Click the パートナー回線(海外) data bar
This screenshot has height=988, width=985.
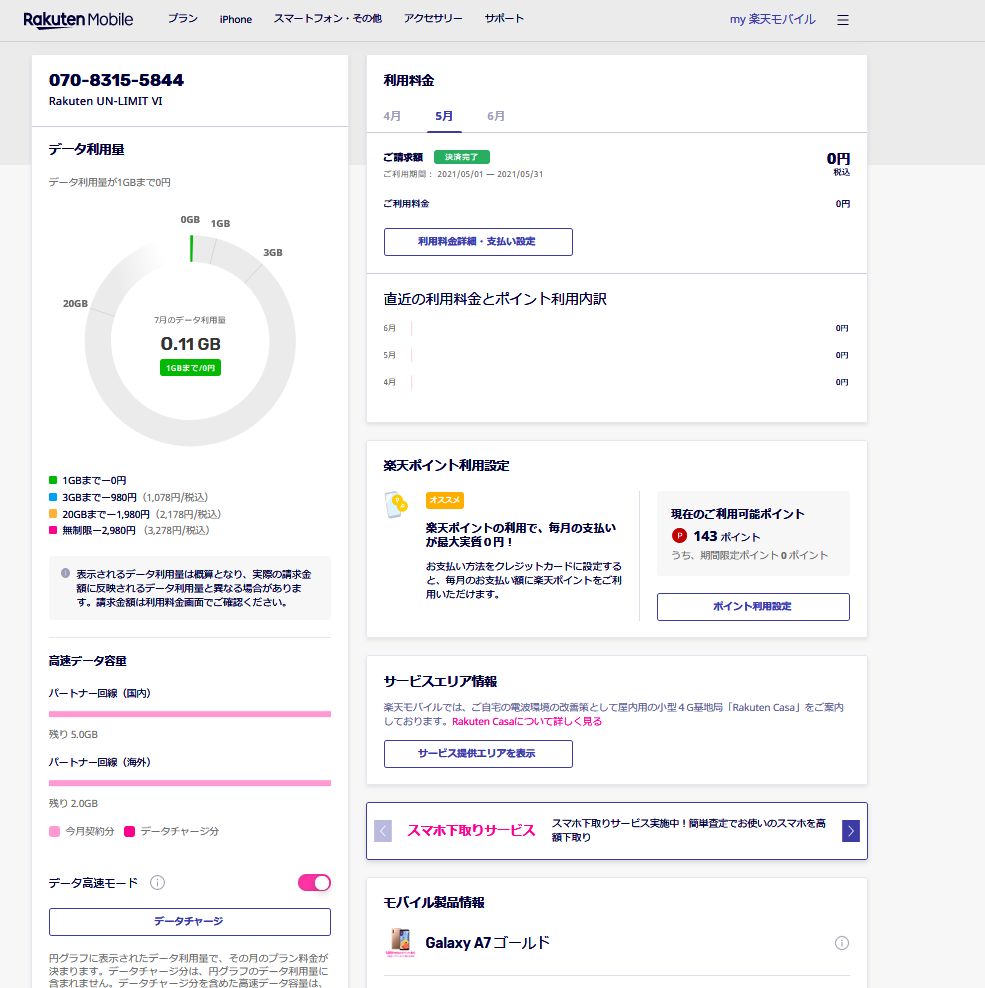pyautogui.click(x=190, y=783)
